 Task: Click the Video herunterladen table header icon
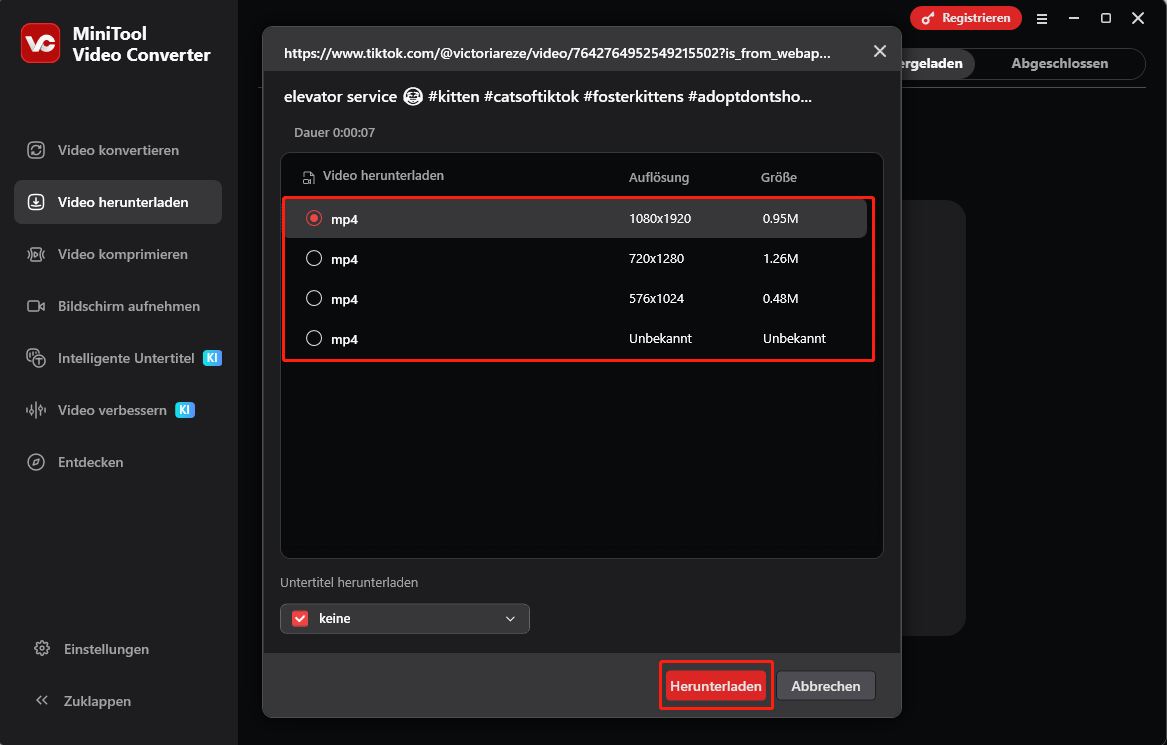[308, 177]
